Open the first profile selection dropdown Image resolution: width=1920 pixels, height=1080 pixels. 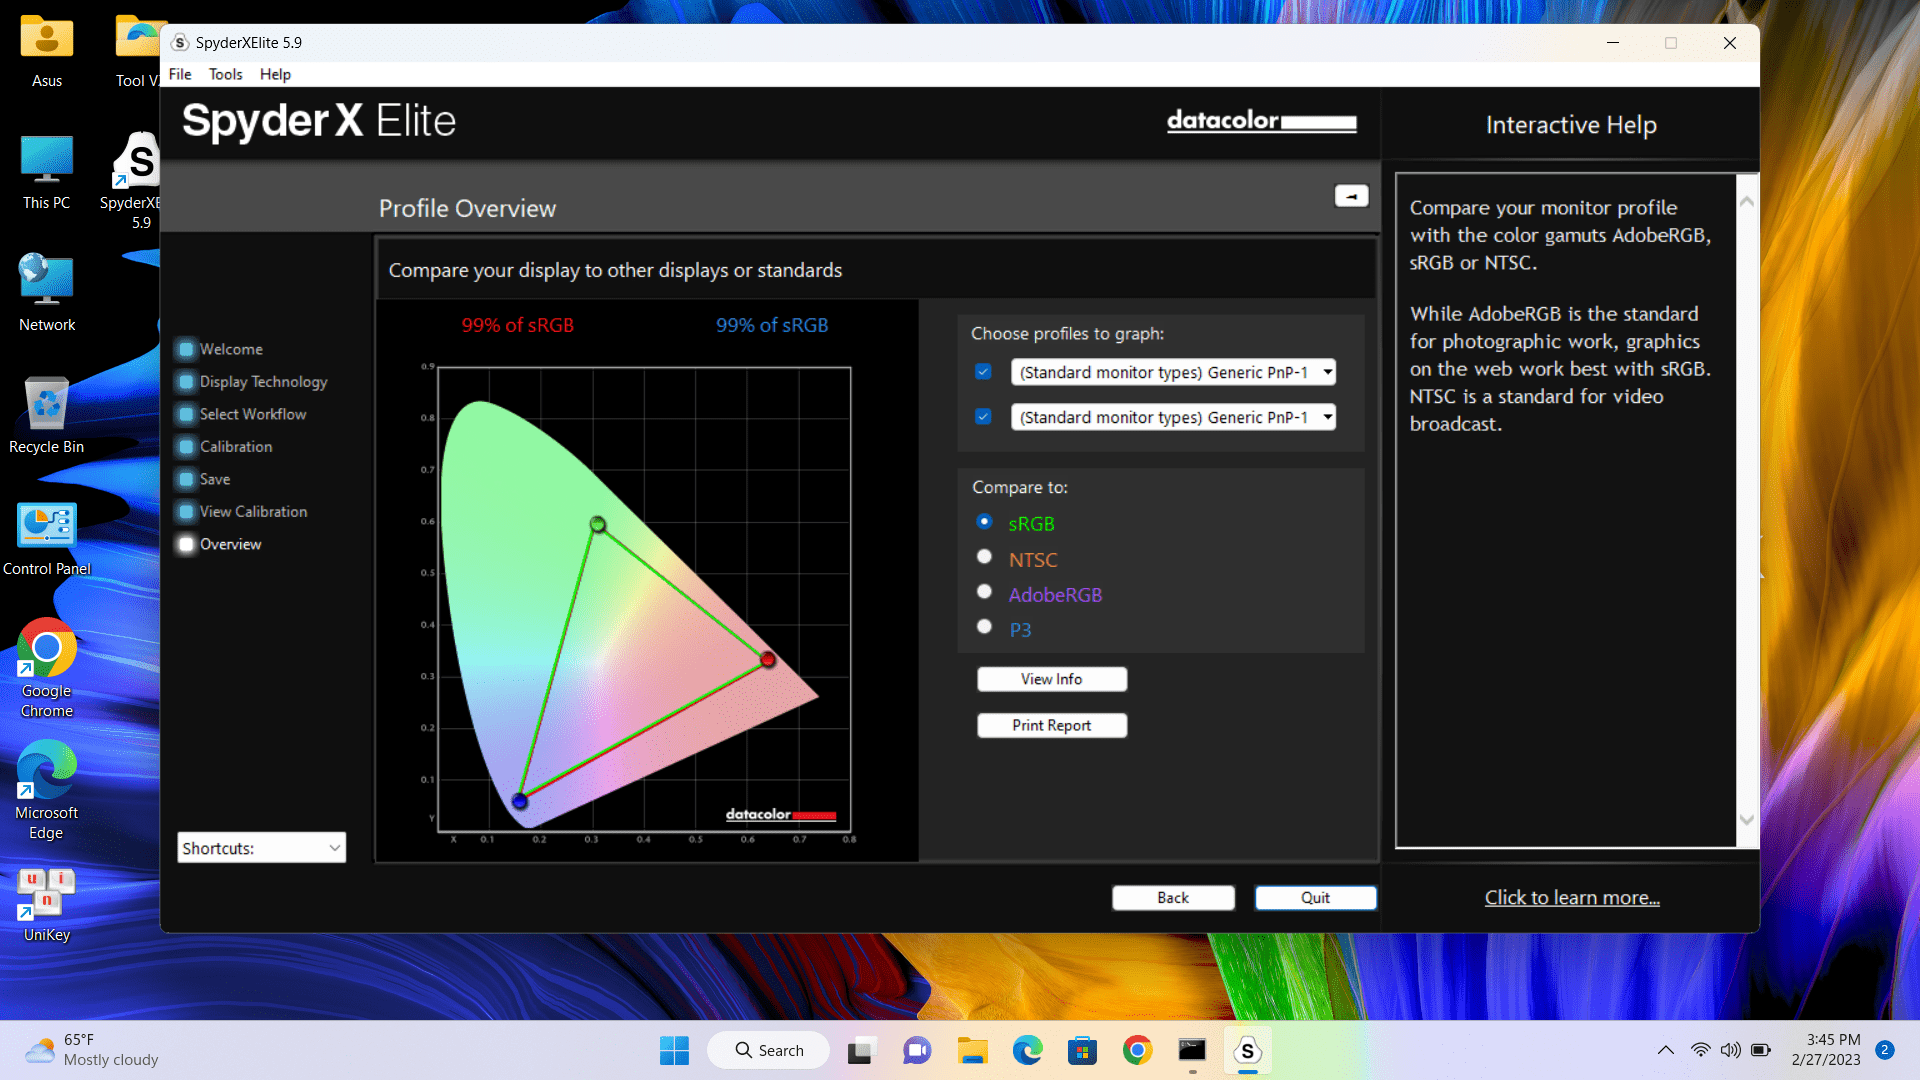tap(1173, 372)
